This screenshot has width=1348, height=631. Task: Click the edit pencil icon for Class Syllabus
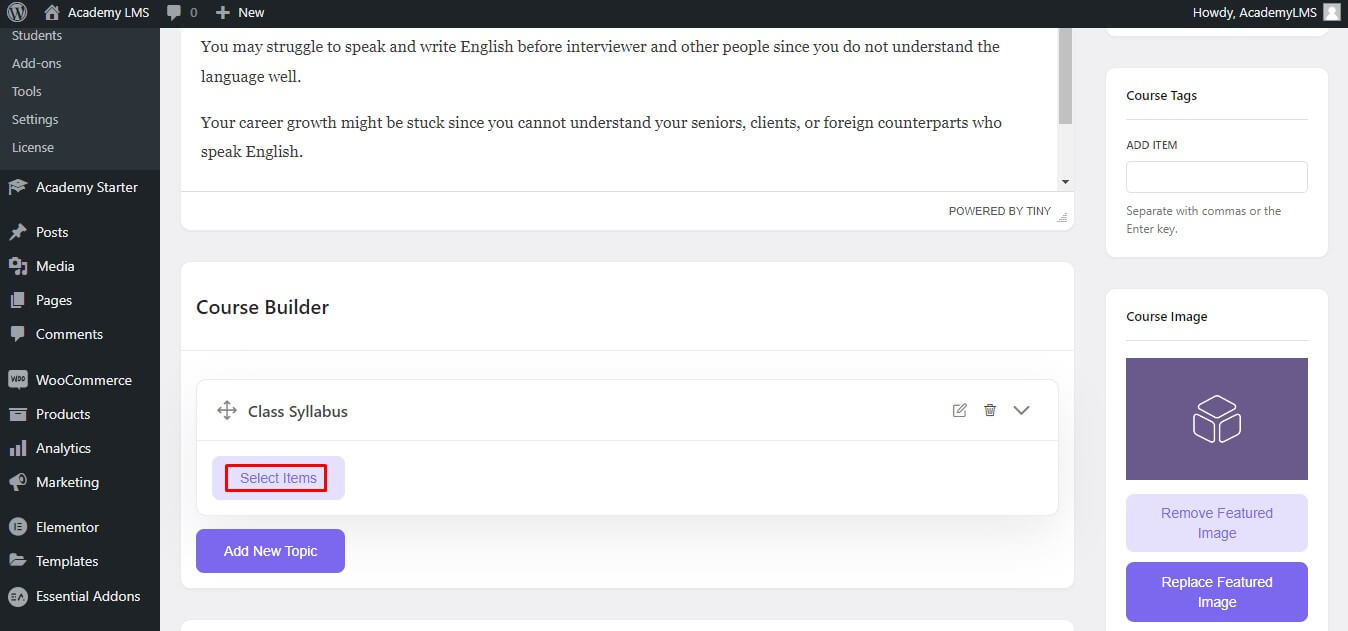click(960, 410)
